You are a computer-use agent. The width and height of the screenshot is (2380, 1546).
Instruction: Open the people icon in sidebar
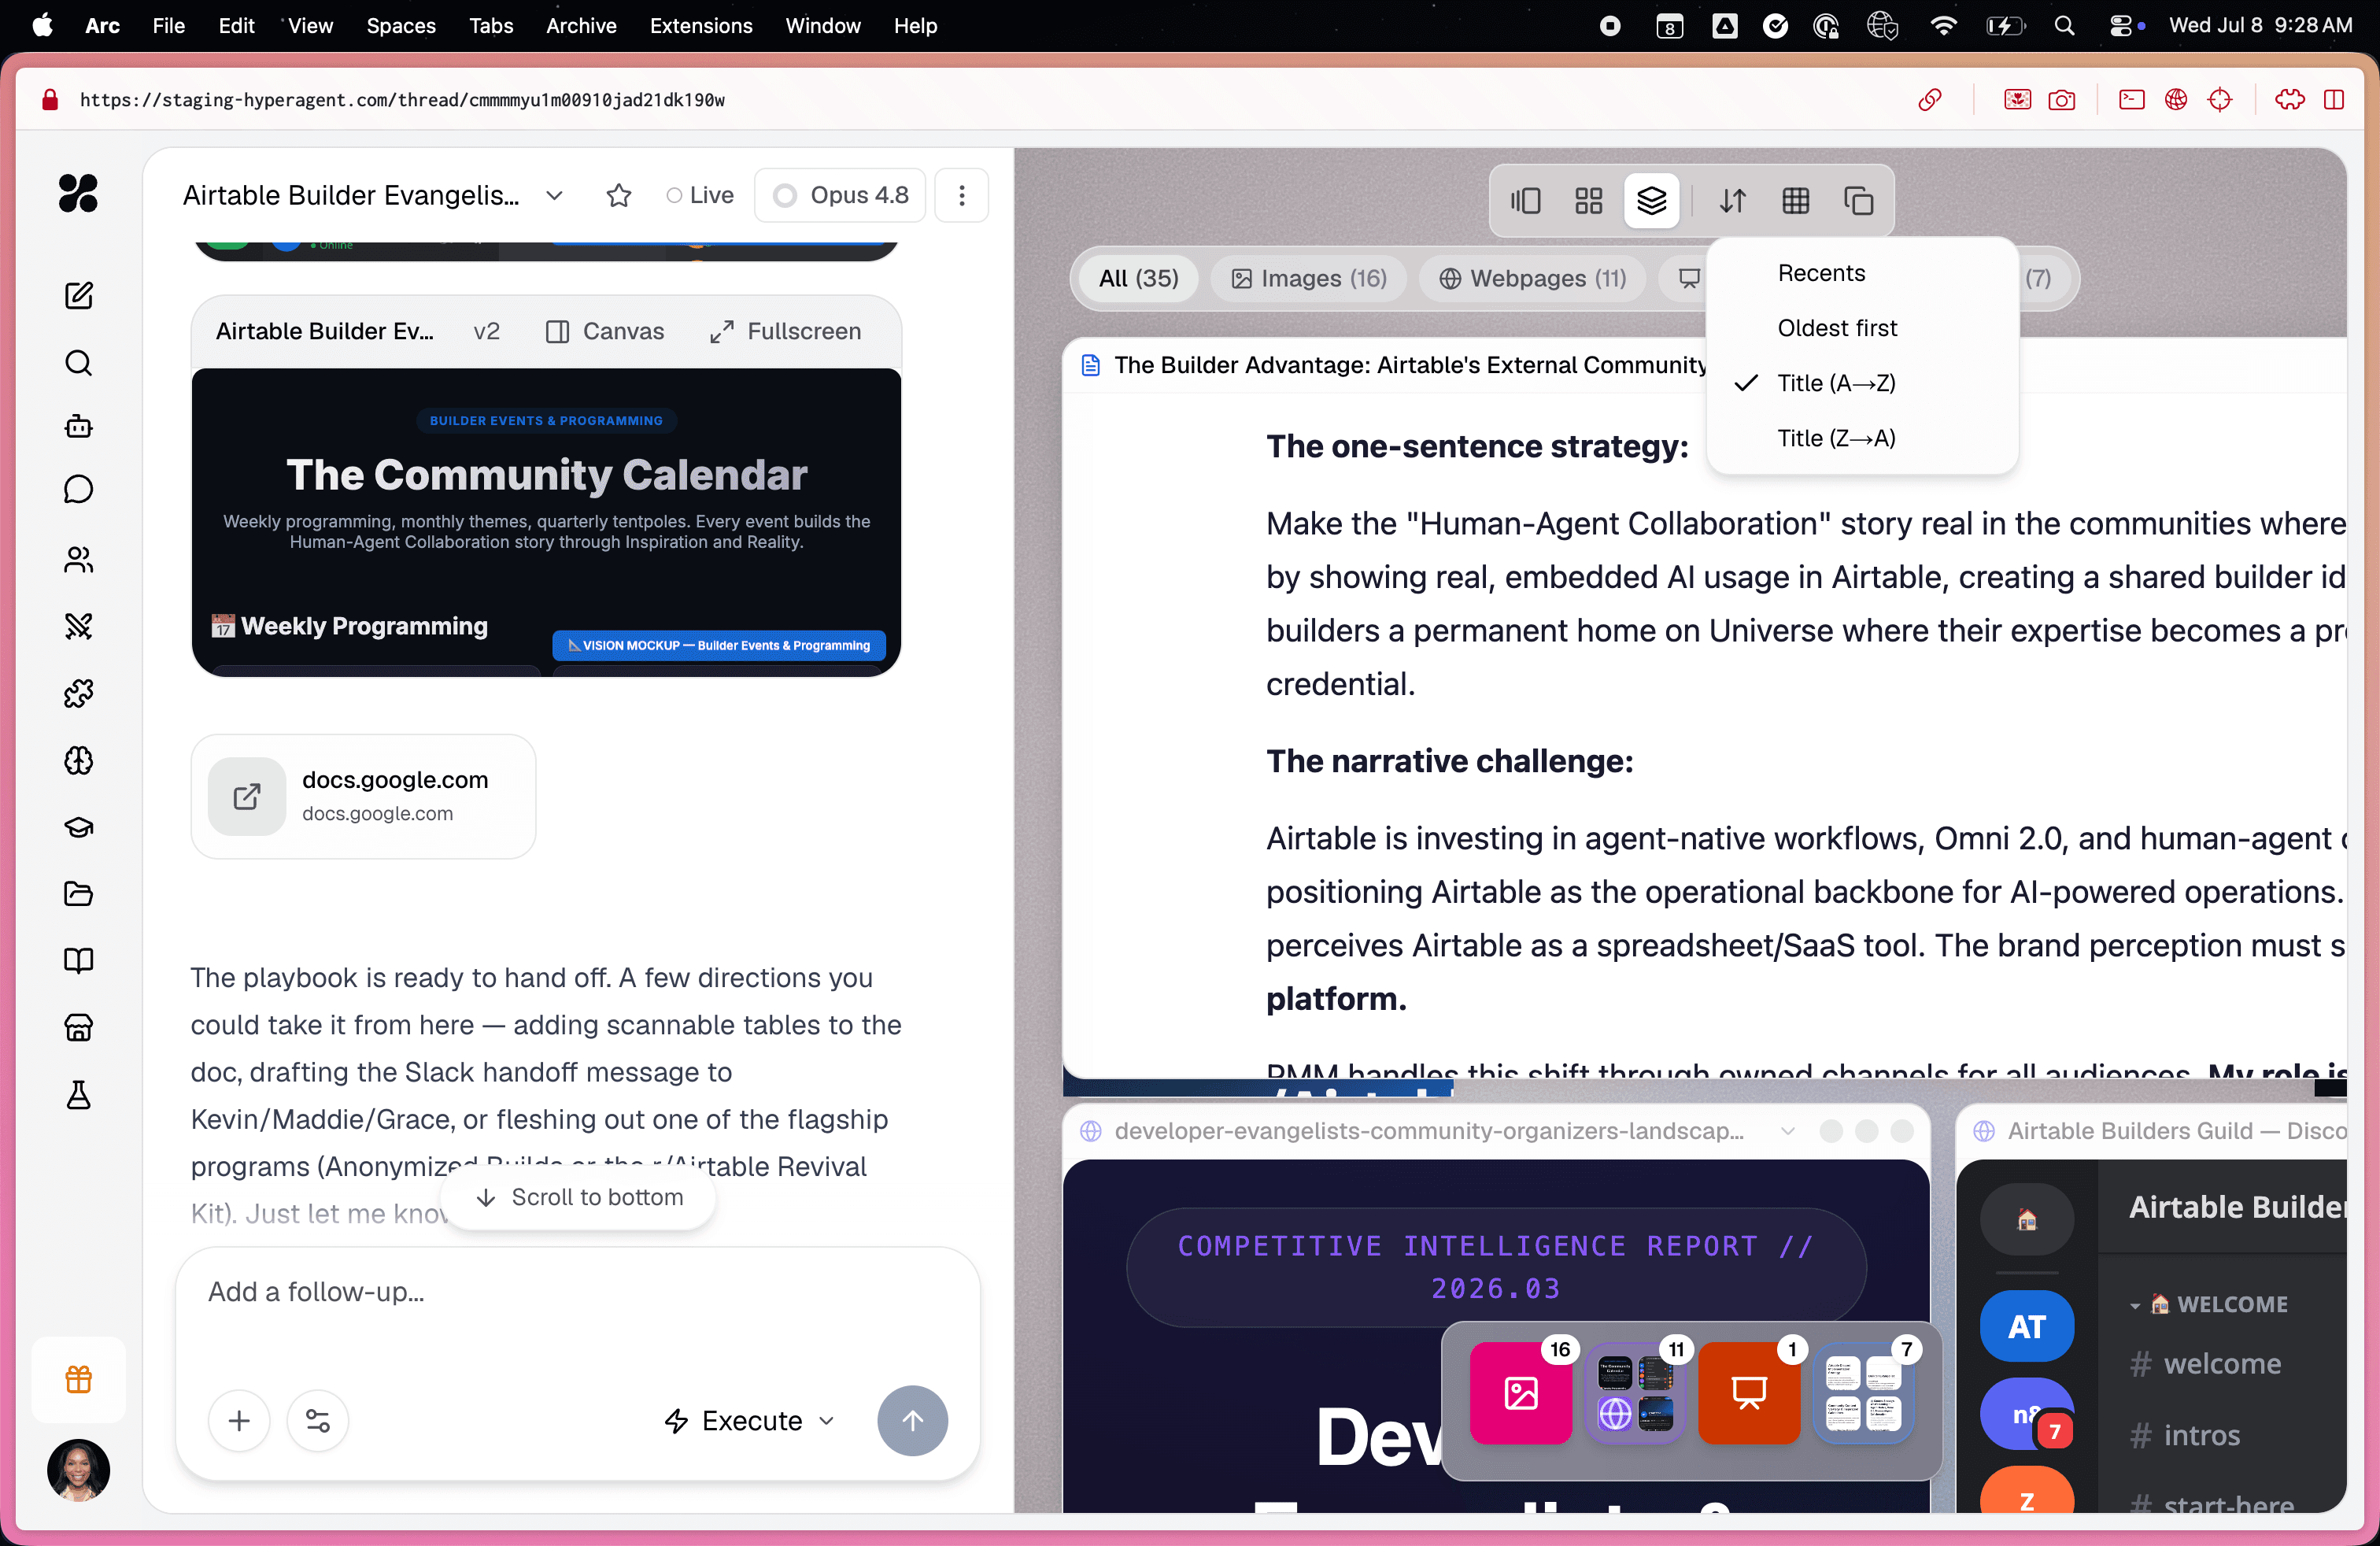(78, 560)
